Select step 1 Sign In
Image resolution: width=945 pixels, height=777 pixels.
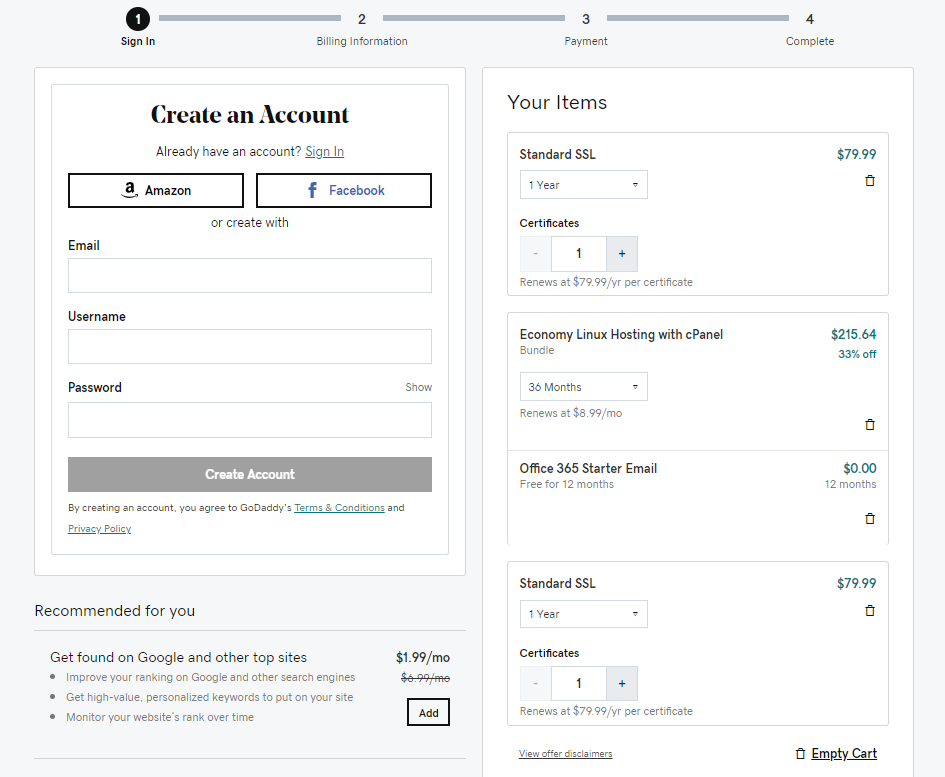pos(137,28)
